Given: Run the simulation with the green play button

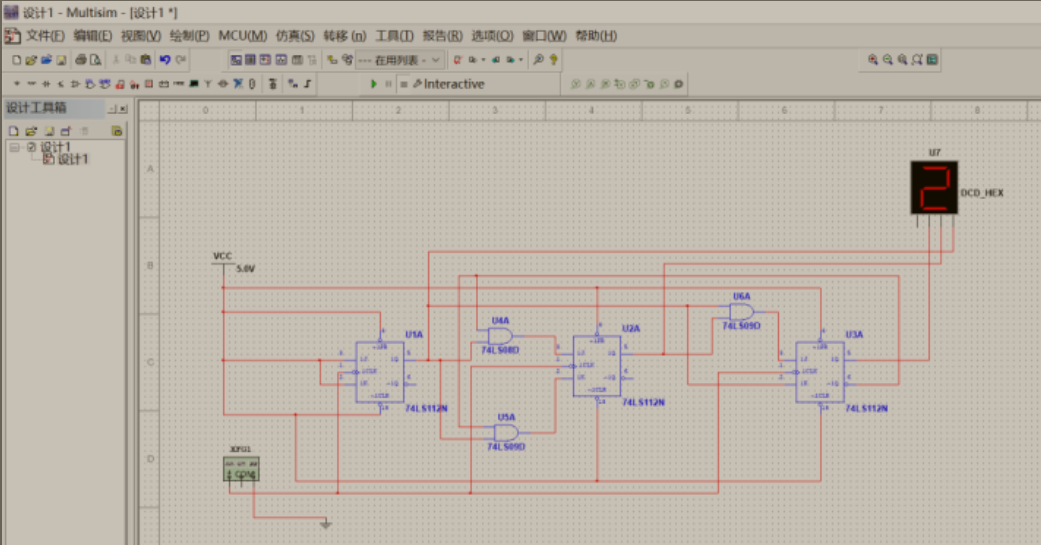Looking at the screenshot, I should point(374,84).
